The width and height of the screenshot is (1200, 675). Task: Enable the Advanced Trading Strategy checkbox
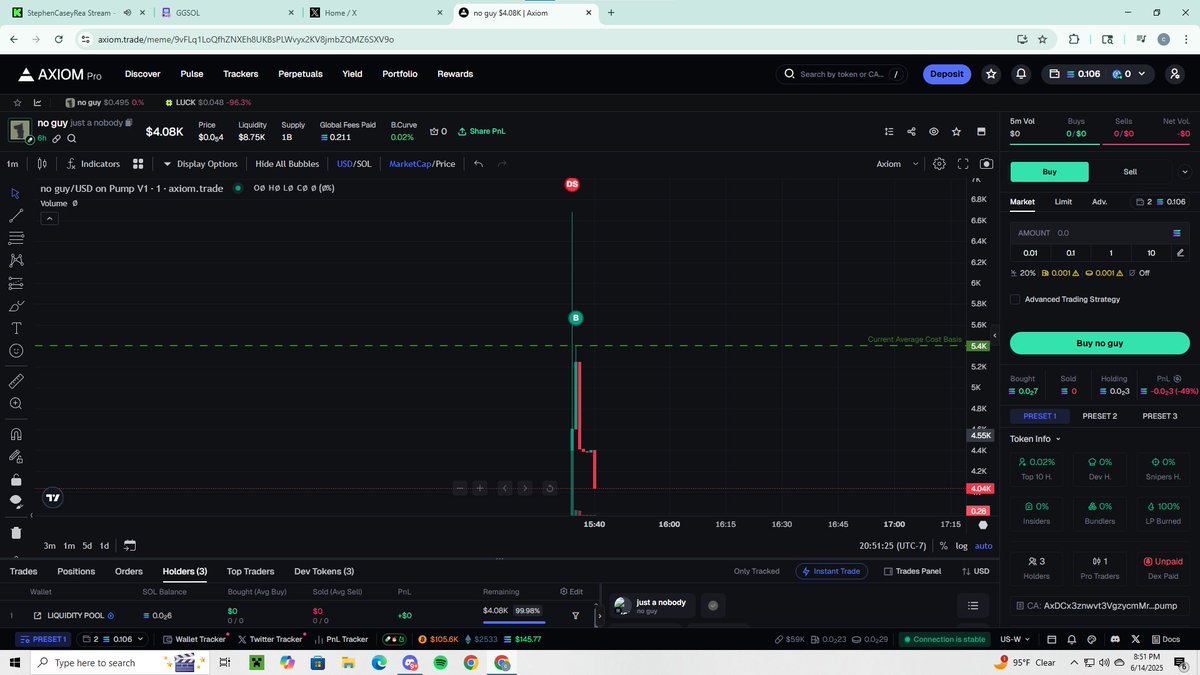[1015, 299]
